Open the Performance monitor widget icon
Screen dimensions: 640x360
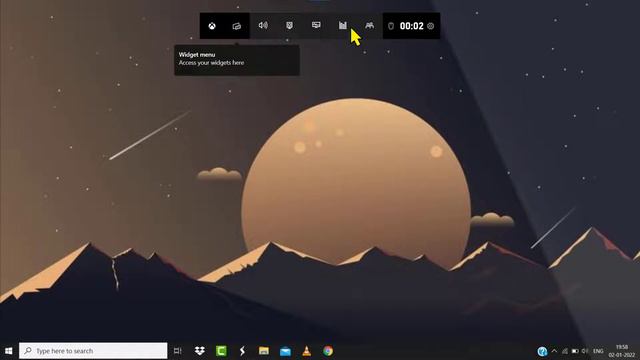(x=316, y=25)
